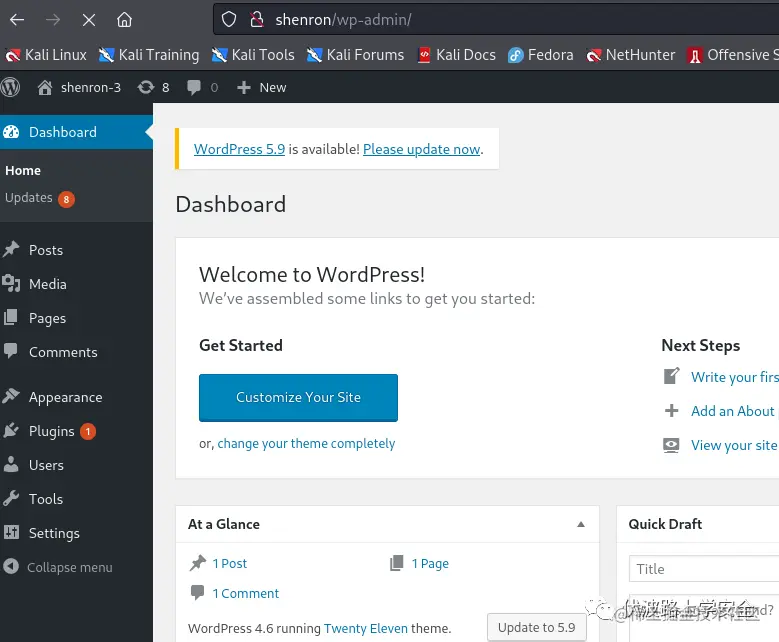Click the plus icon beside Add an About
Viewport: 779px width, 642px height.
tap(672, 410)
